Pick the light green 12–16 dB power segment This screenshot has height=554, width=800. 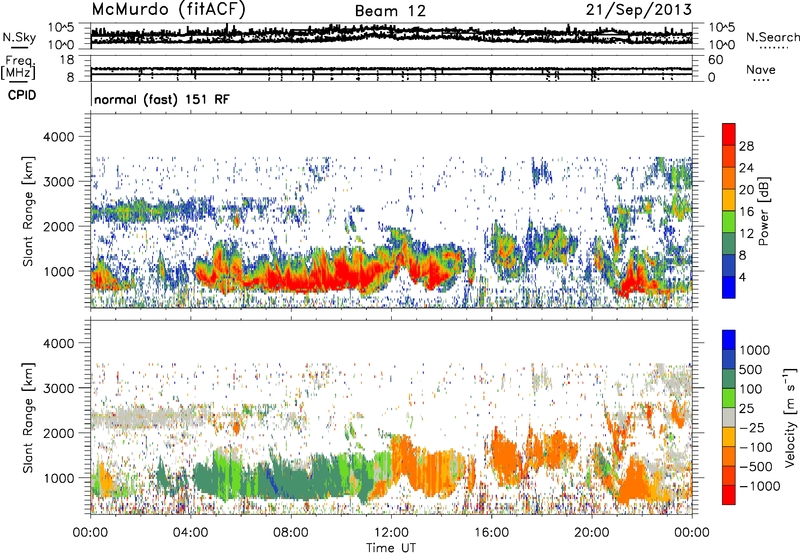click(729, 221)
